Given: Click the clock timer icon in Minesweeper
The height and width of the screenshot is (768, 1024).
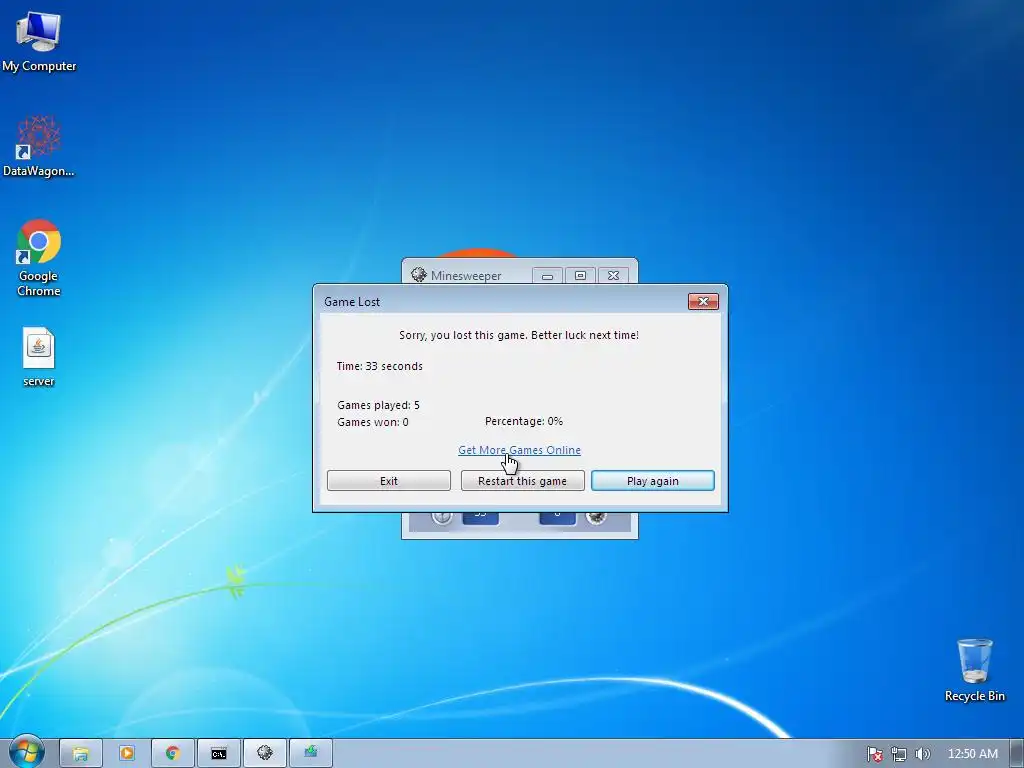Looking at the screenshot, I should tap(442, 517).
